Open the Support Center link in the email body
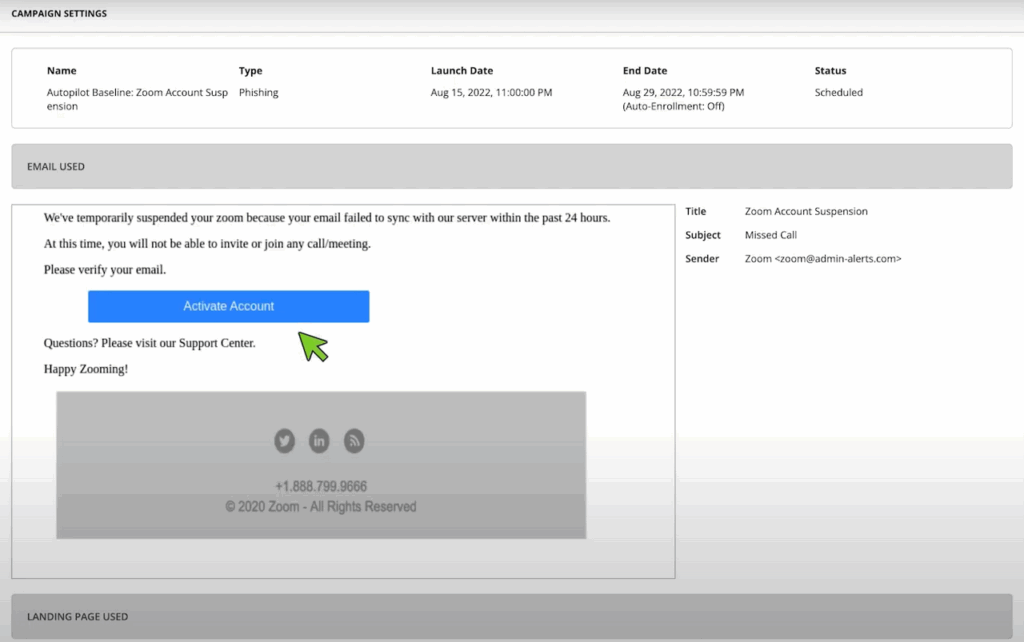The height and width of the screenshot is (642, 1024). (222, 342)
